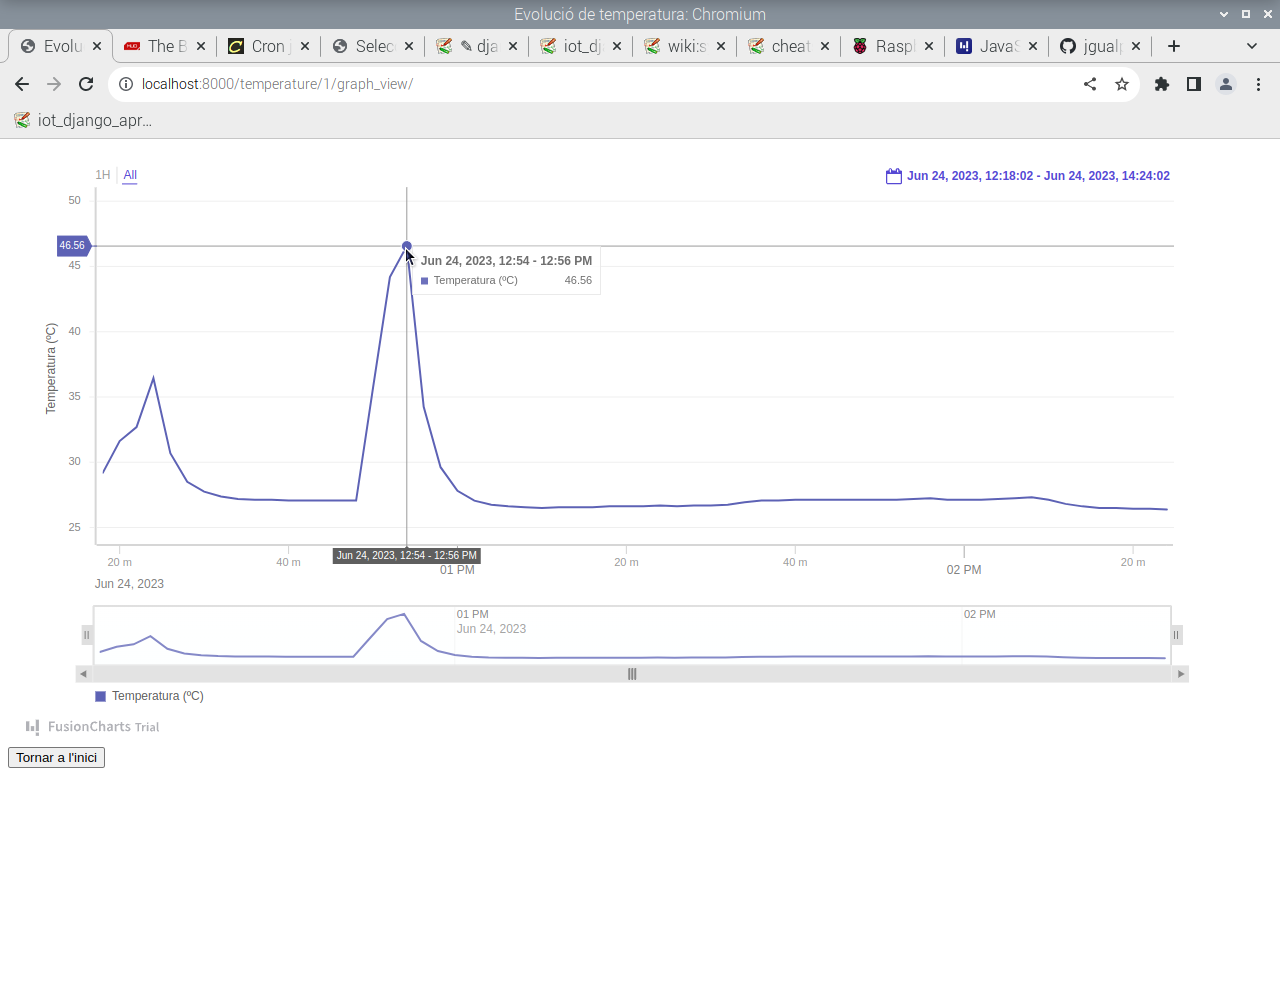Open the calendar date range icon

(x=894, y=176)
